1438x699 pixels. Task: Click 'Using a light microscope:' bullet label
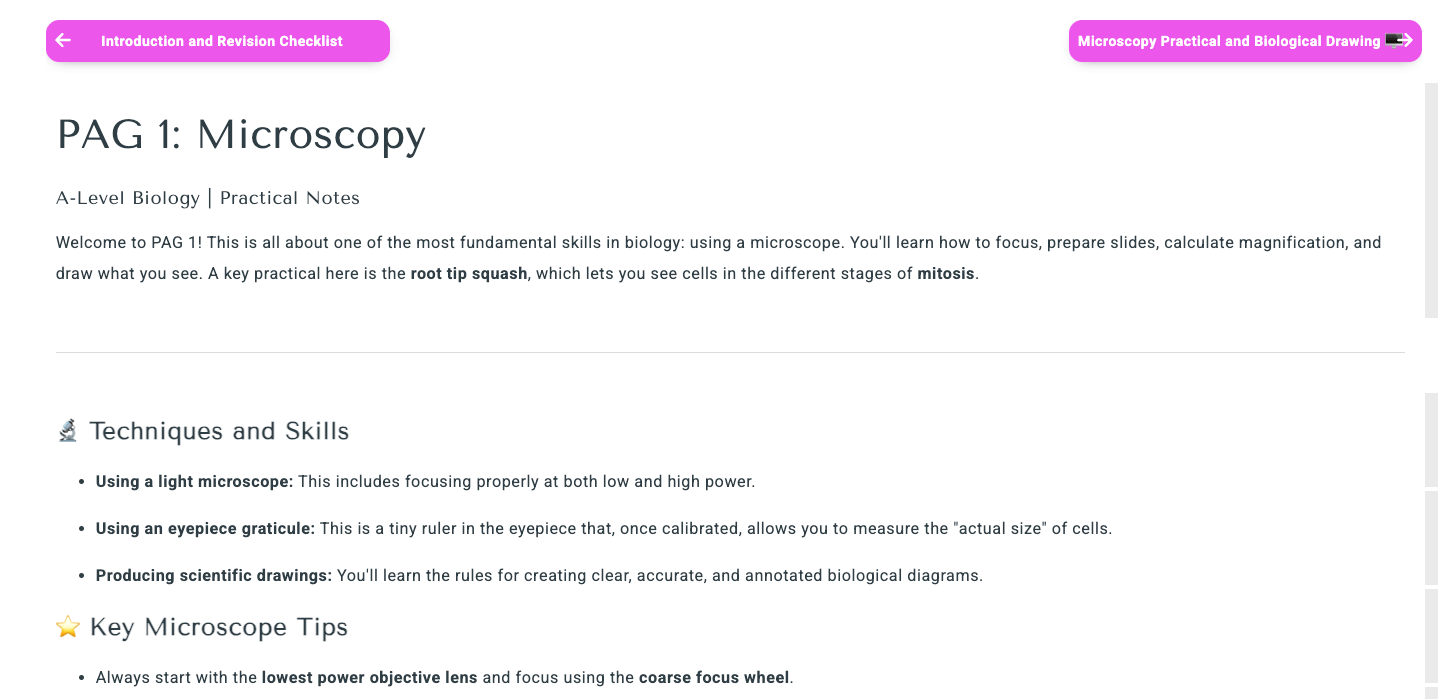[x=194, y=481]
